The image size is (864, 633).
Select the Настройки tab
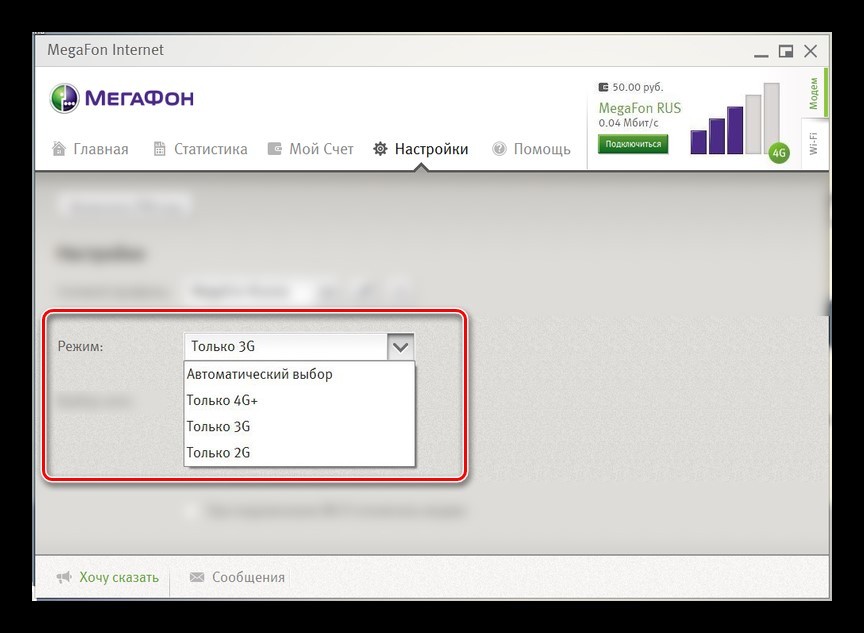click(421, 149)
